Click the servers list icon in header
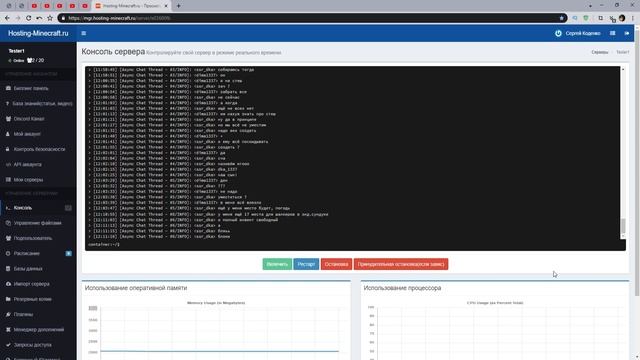This screenshot has width=640, height=360. (x=612, y=33)
